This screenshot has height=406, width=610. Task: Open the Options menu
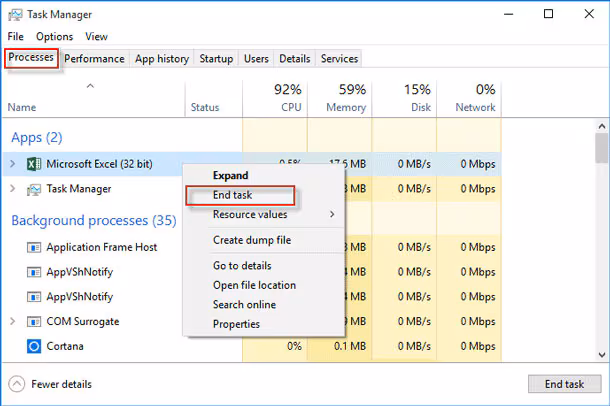[x=55, y=37]
